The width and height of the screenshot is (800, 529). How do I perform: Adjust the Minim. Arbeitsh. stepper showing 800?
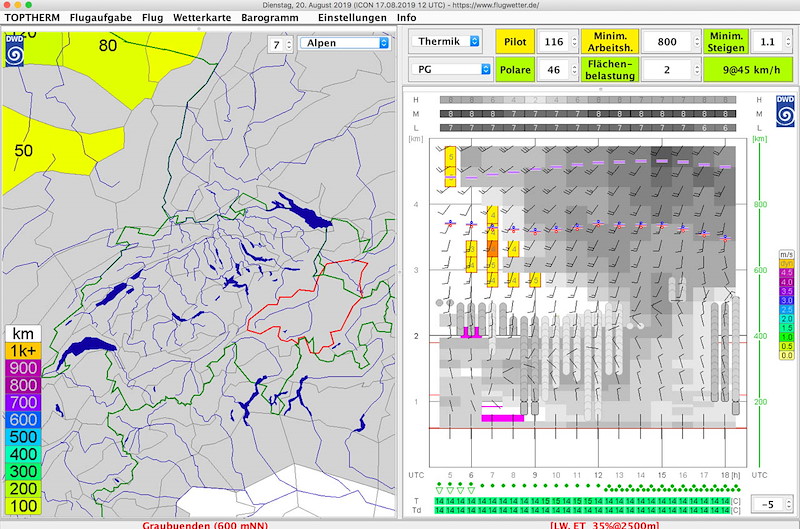pyautogui.click(x=697, y=41)
